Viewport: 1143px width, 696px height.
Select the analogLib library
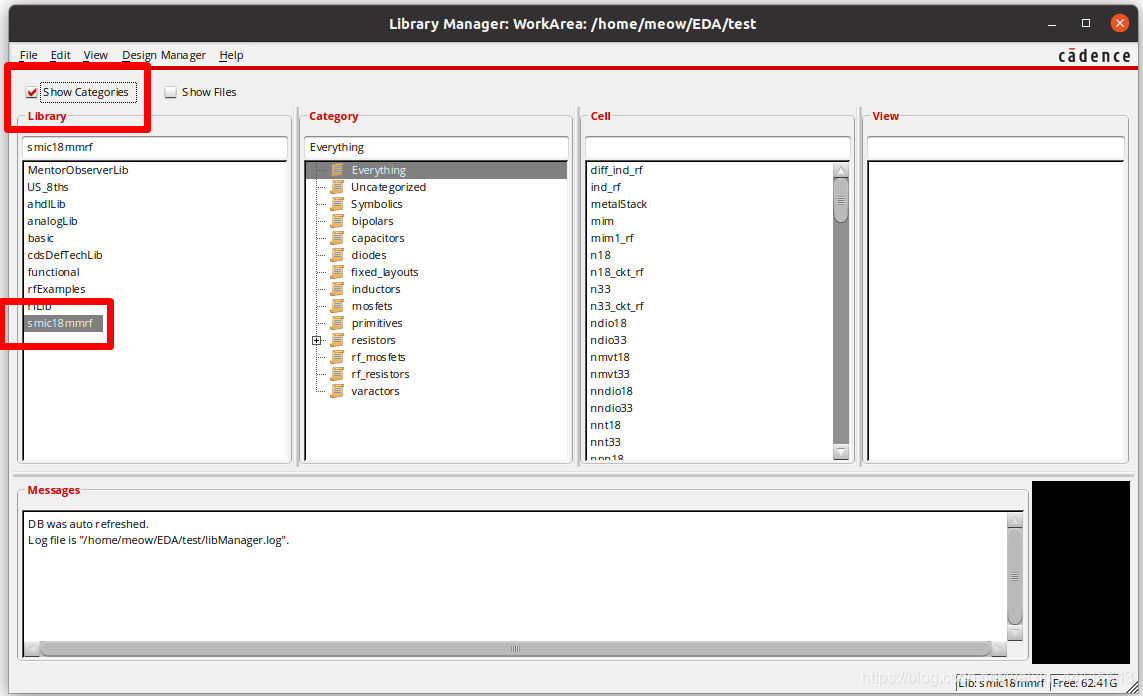[x=52, y=221]
